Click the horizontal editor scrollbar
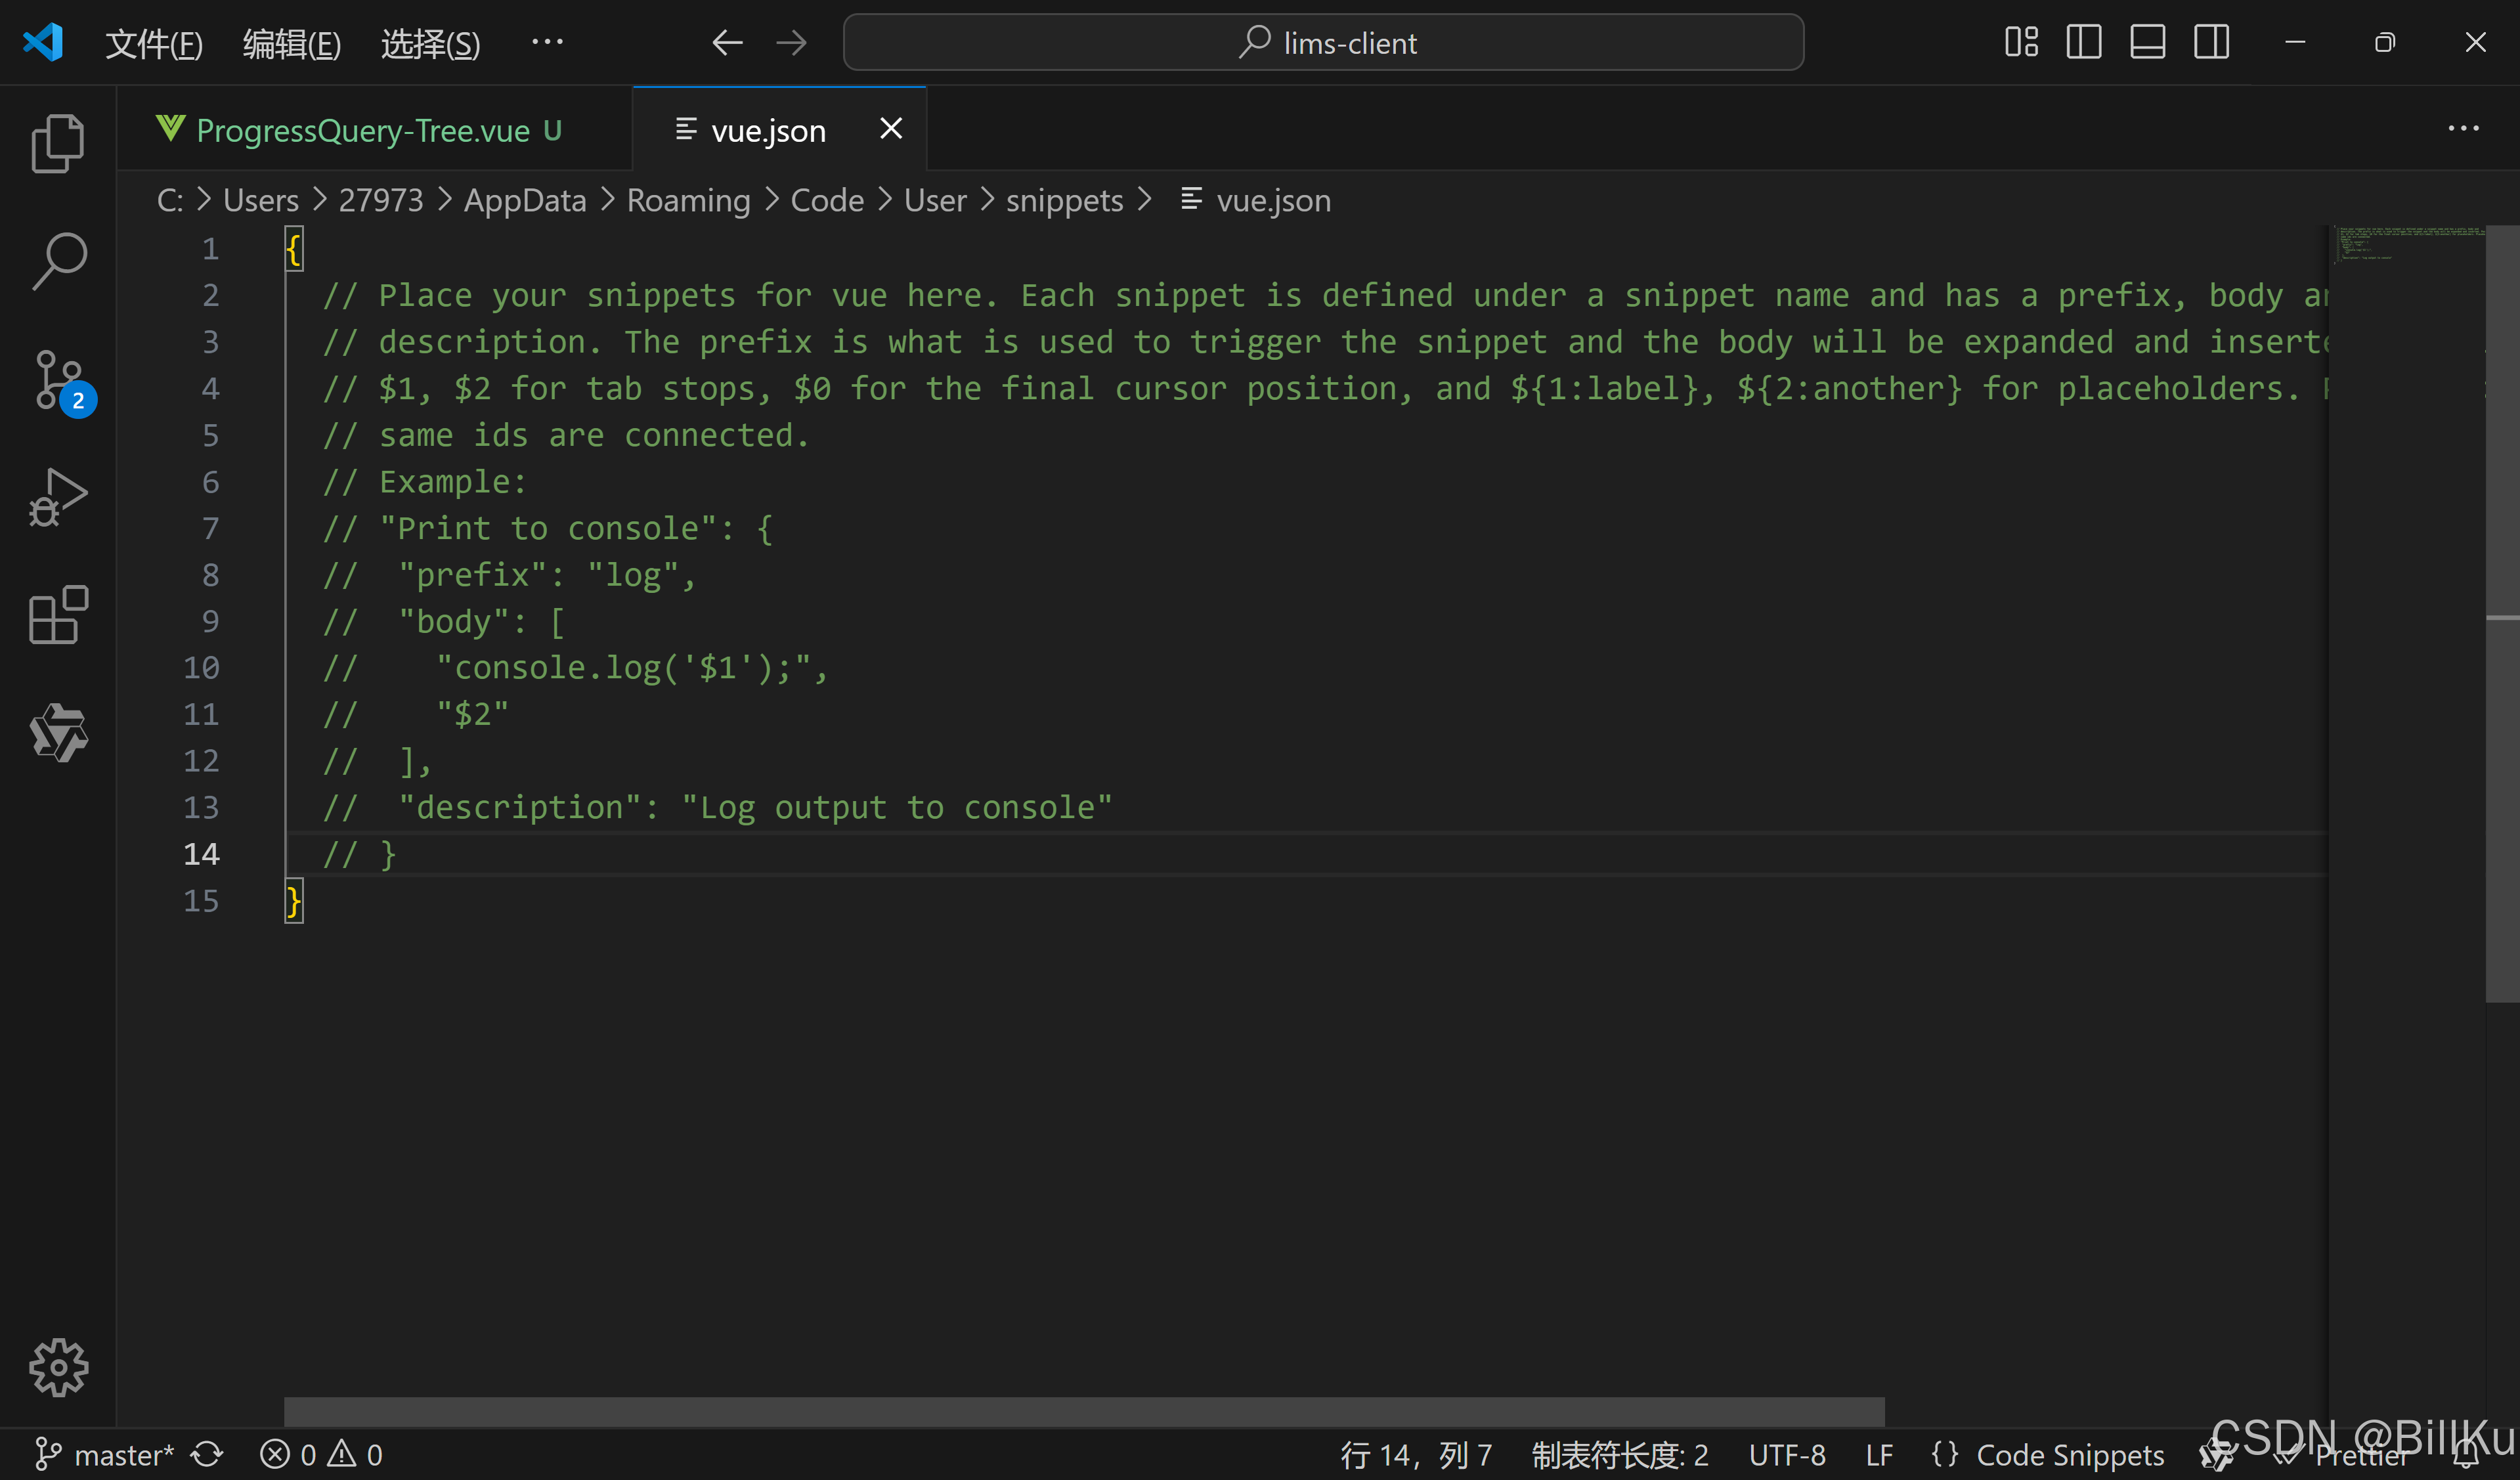2520x1480 pixels. 1084,1411
